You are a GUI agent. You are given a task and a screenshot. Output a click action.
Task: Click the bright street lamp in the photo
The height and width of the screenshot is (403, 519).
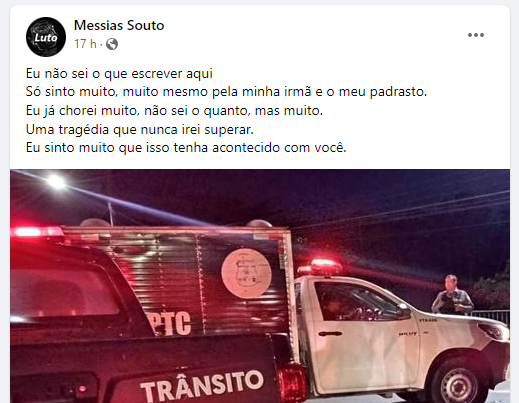click(x=56, y=181)
